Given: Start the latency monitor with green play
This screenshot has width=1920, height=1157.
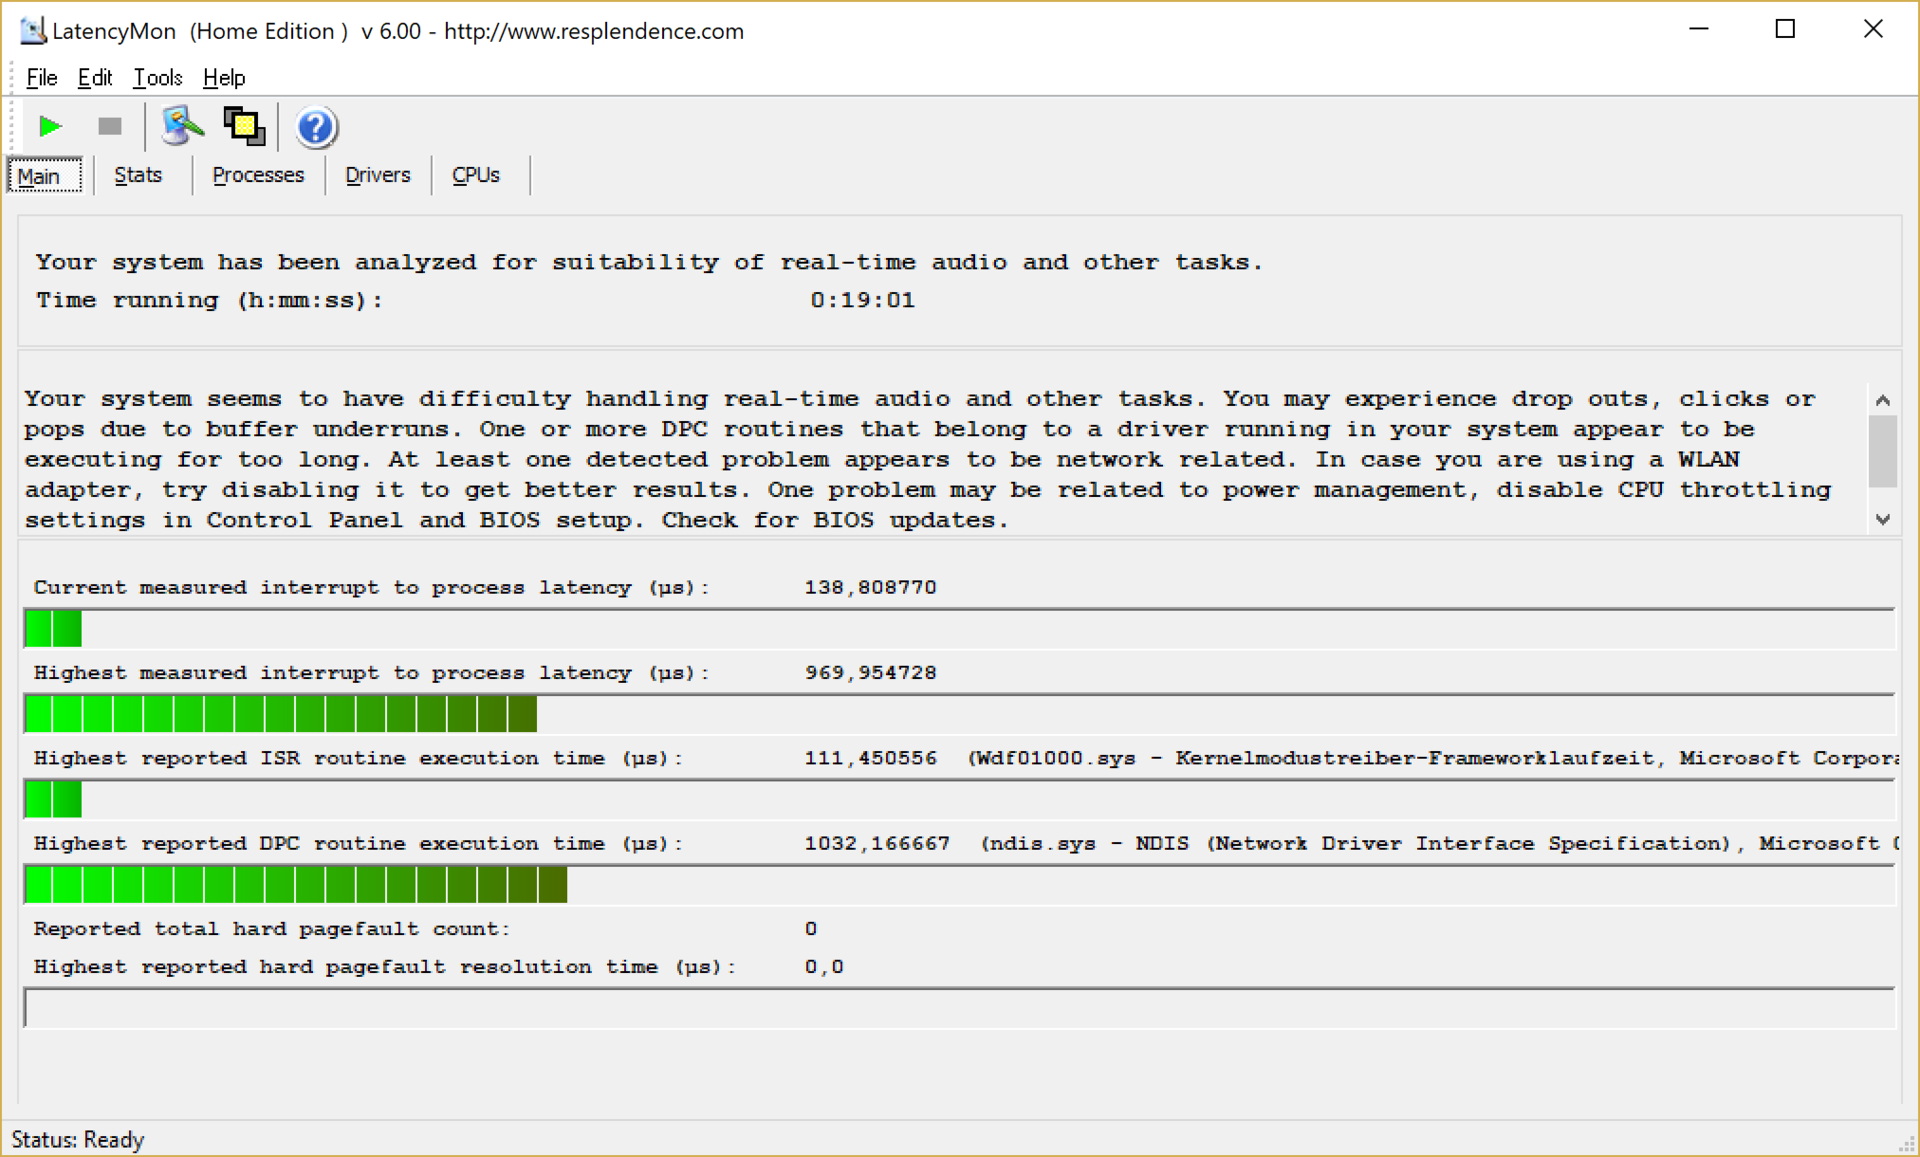Looking at the screenshot, I should 50,127.
